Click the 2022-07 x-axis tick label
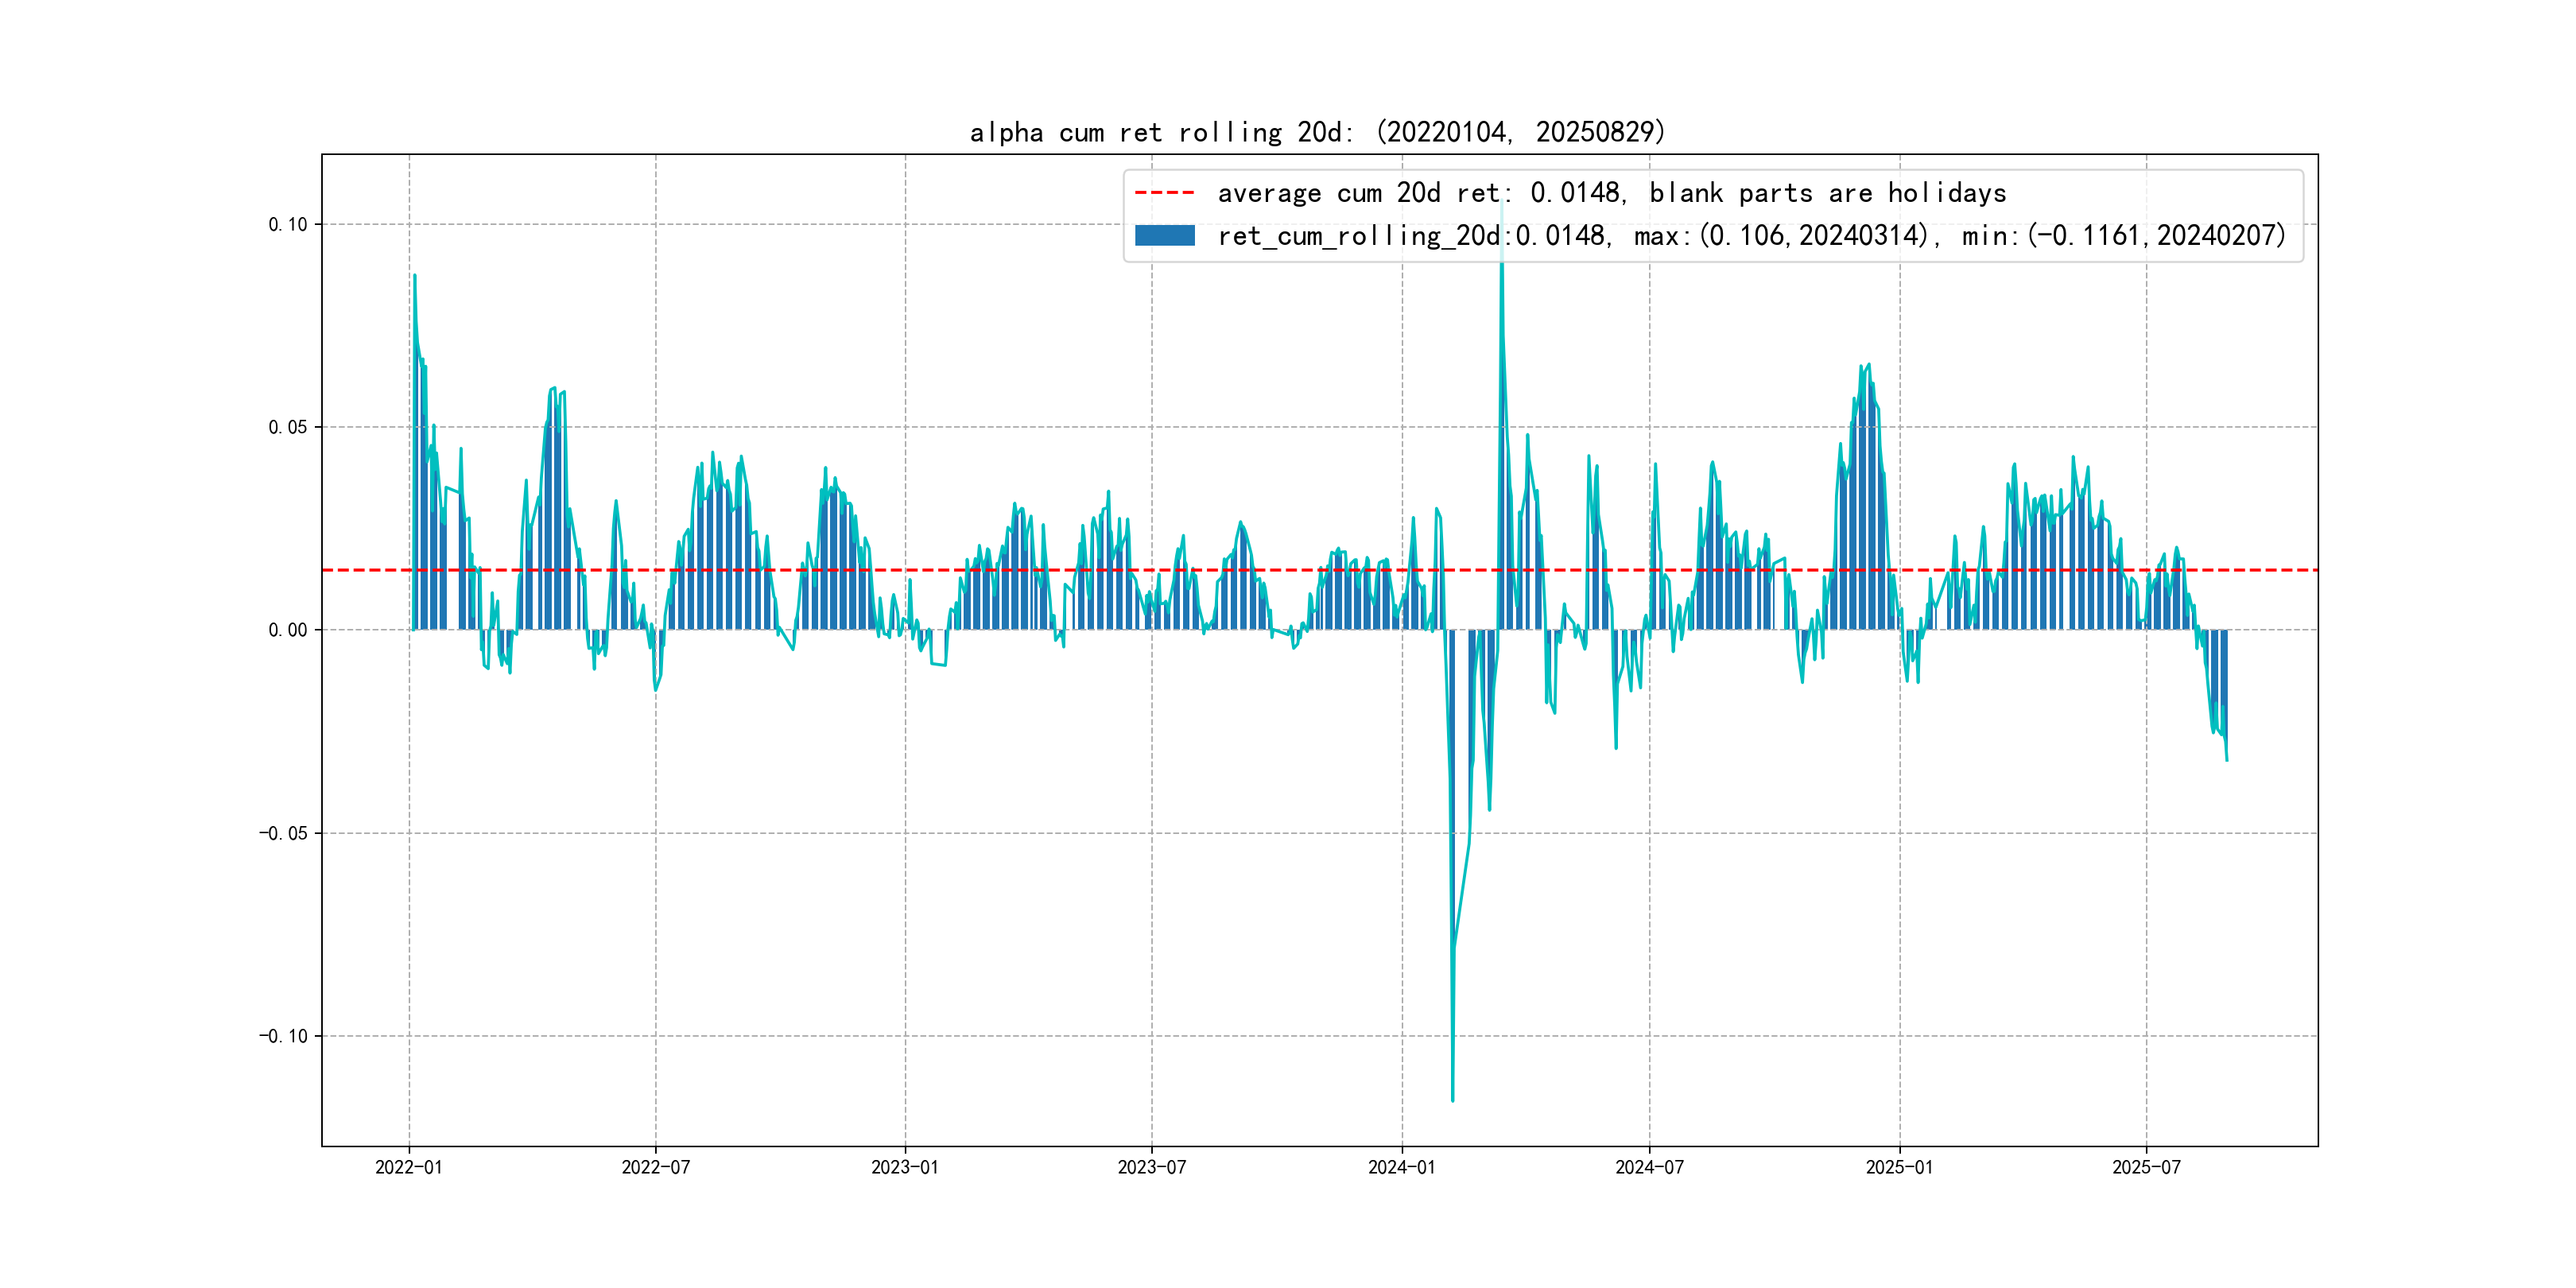The width and height of the screenshot is (2576, 1288). [655, 1167]
